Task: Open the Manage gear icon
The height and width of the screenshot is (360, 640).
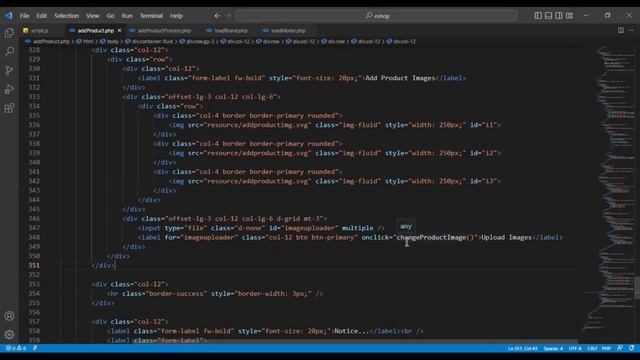Action: click(9, 334)
